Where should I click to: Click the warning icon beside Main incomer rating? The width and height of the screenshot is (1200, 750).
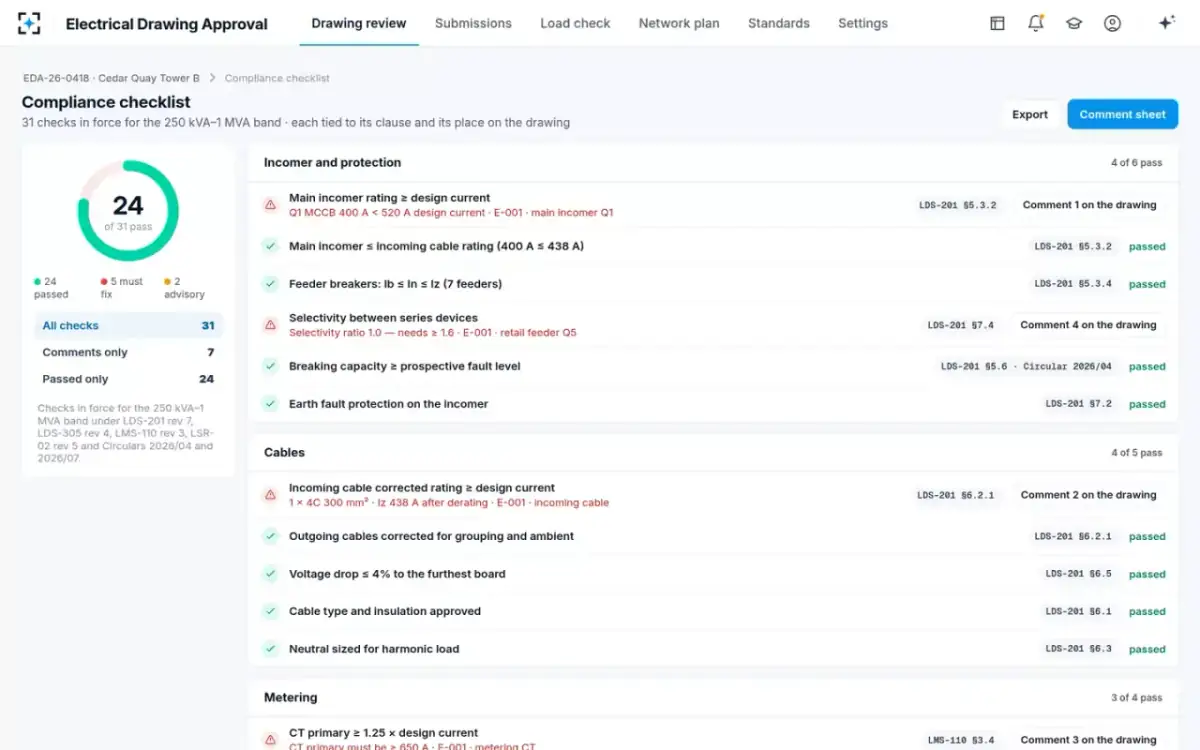[x=270, y=205]
